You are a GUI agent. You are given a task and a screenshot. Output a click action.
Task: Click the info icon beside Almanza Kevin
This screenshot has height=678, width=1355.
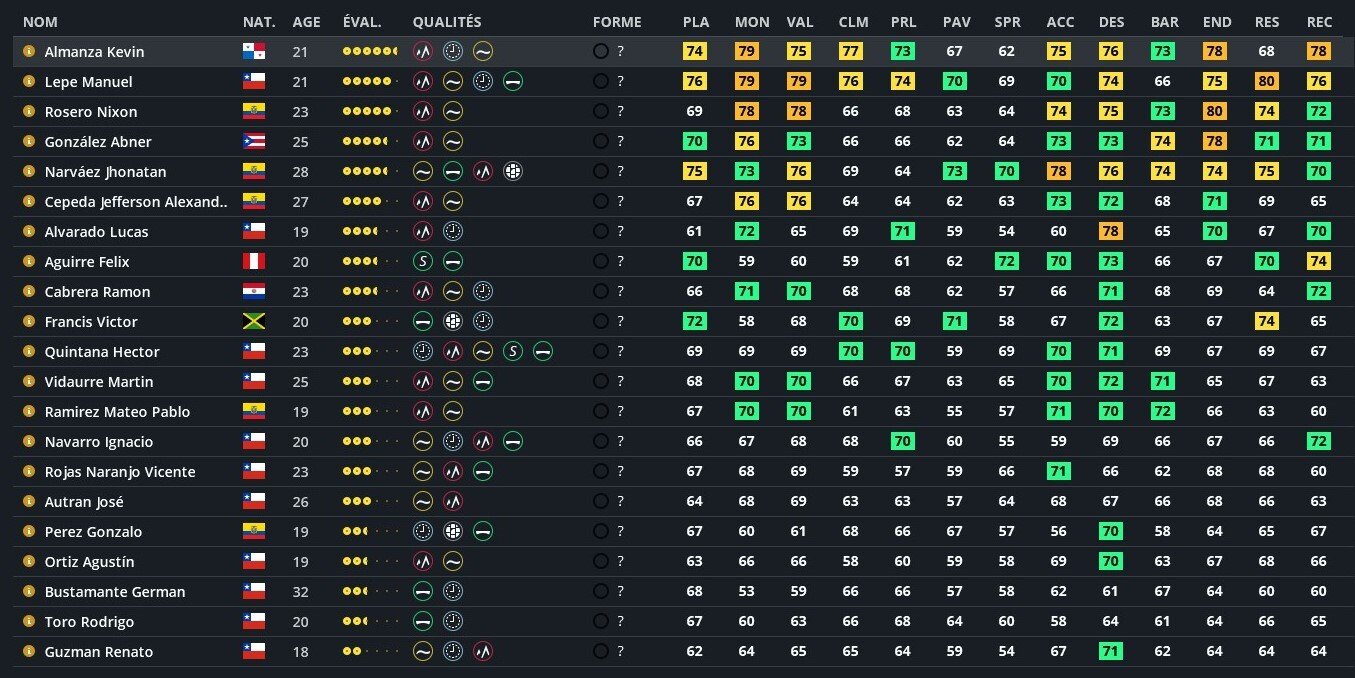(29, 52)
